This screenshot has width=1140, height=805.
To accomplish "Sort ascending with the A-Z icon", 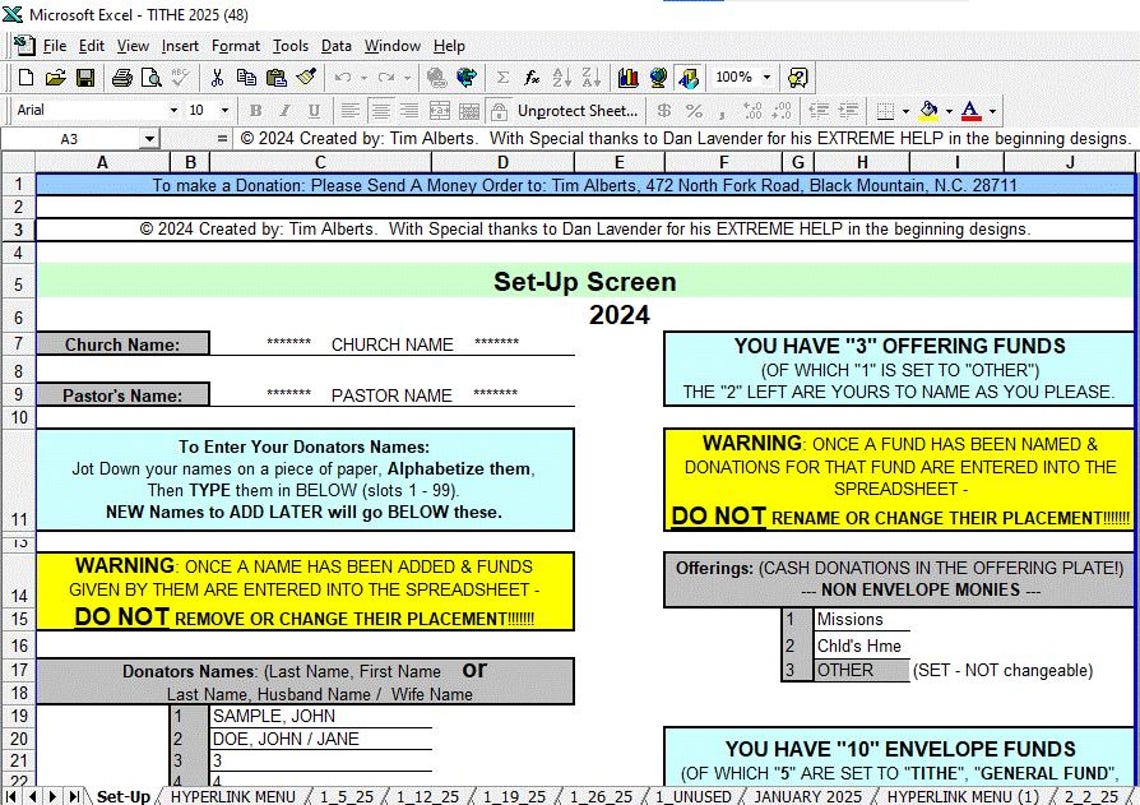I will click(x=560, y=77).
